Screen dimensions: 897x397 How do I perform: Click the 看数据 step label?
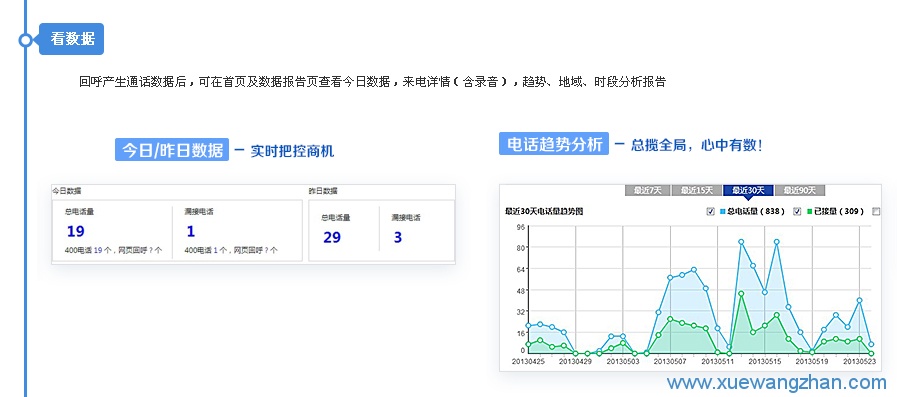tap(72, 39)
